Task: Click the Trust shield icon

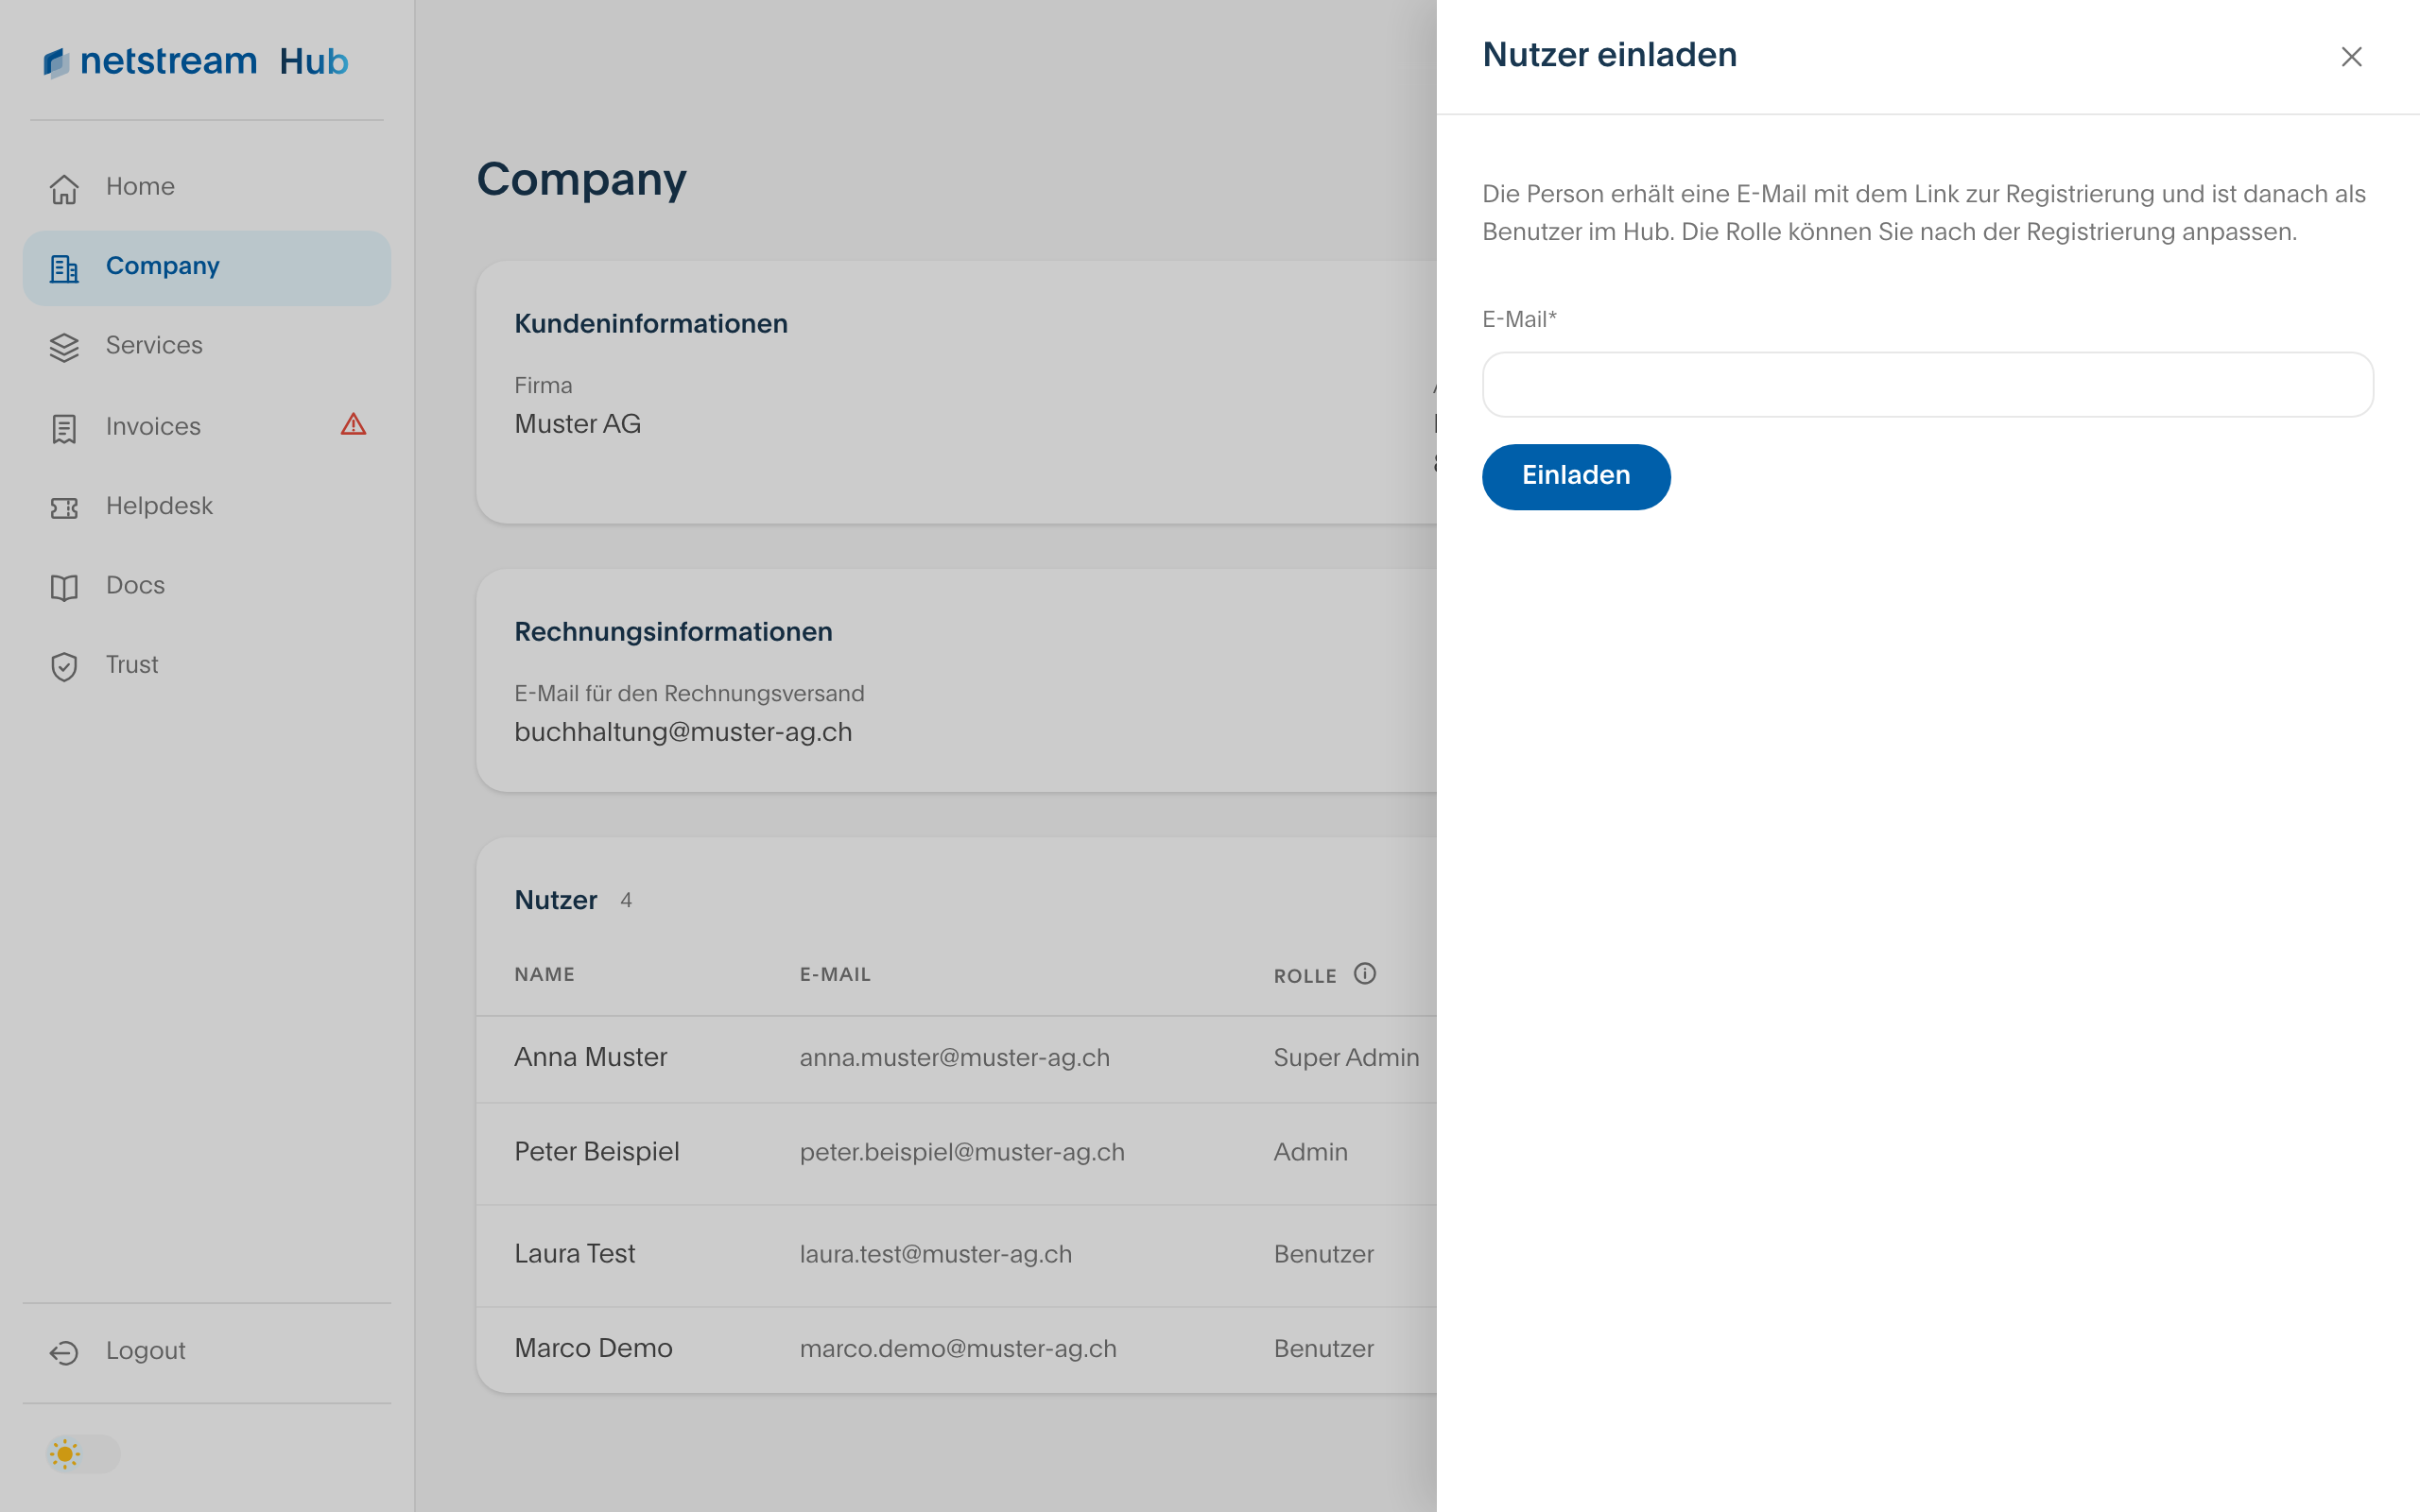Action: [x=64, y=667]
